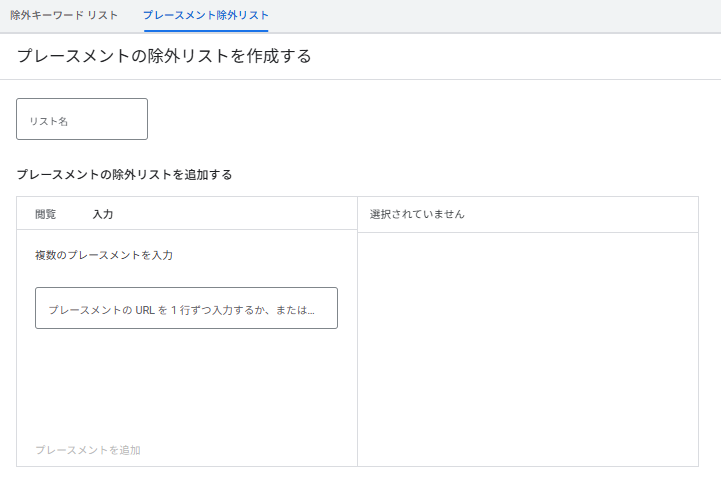Click the リスト名 input field
The height and width of the screenshot is (496, 721).
click(82, 120)
